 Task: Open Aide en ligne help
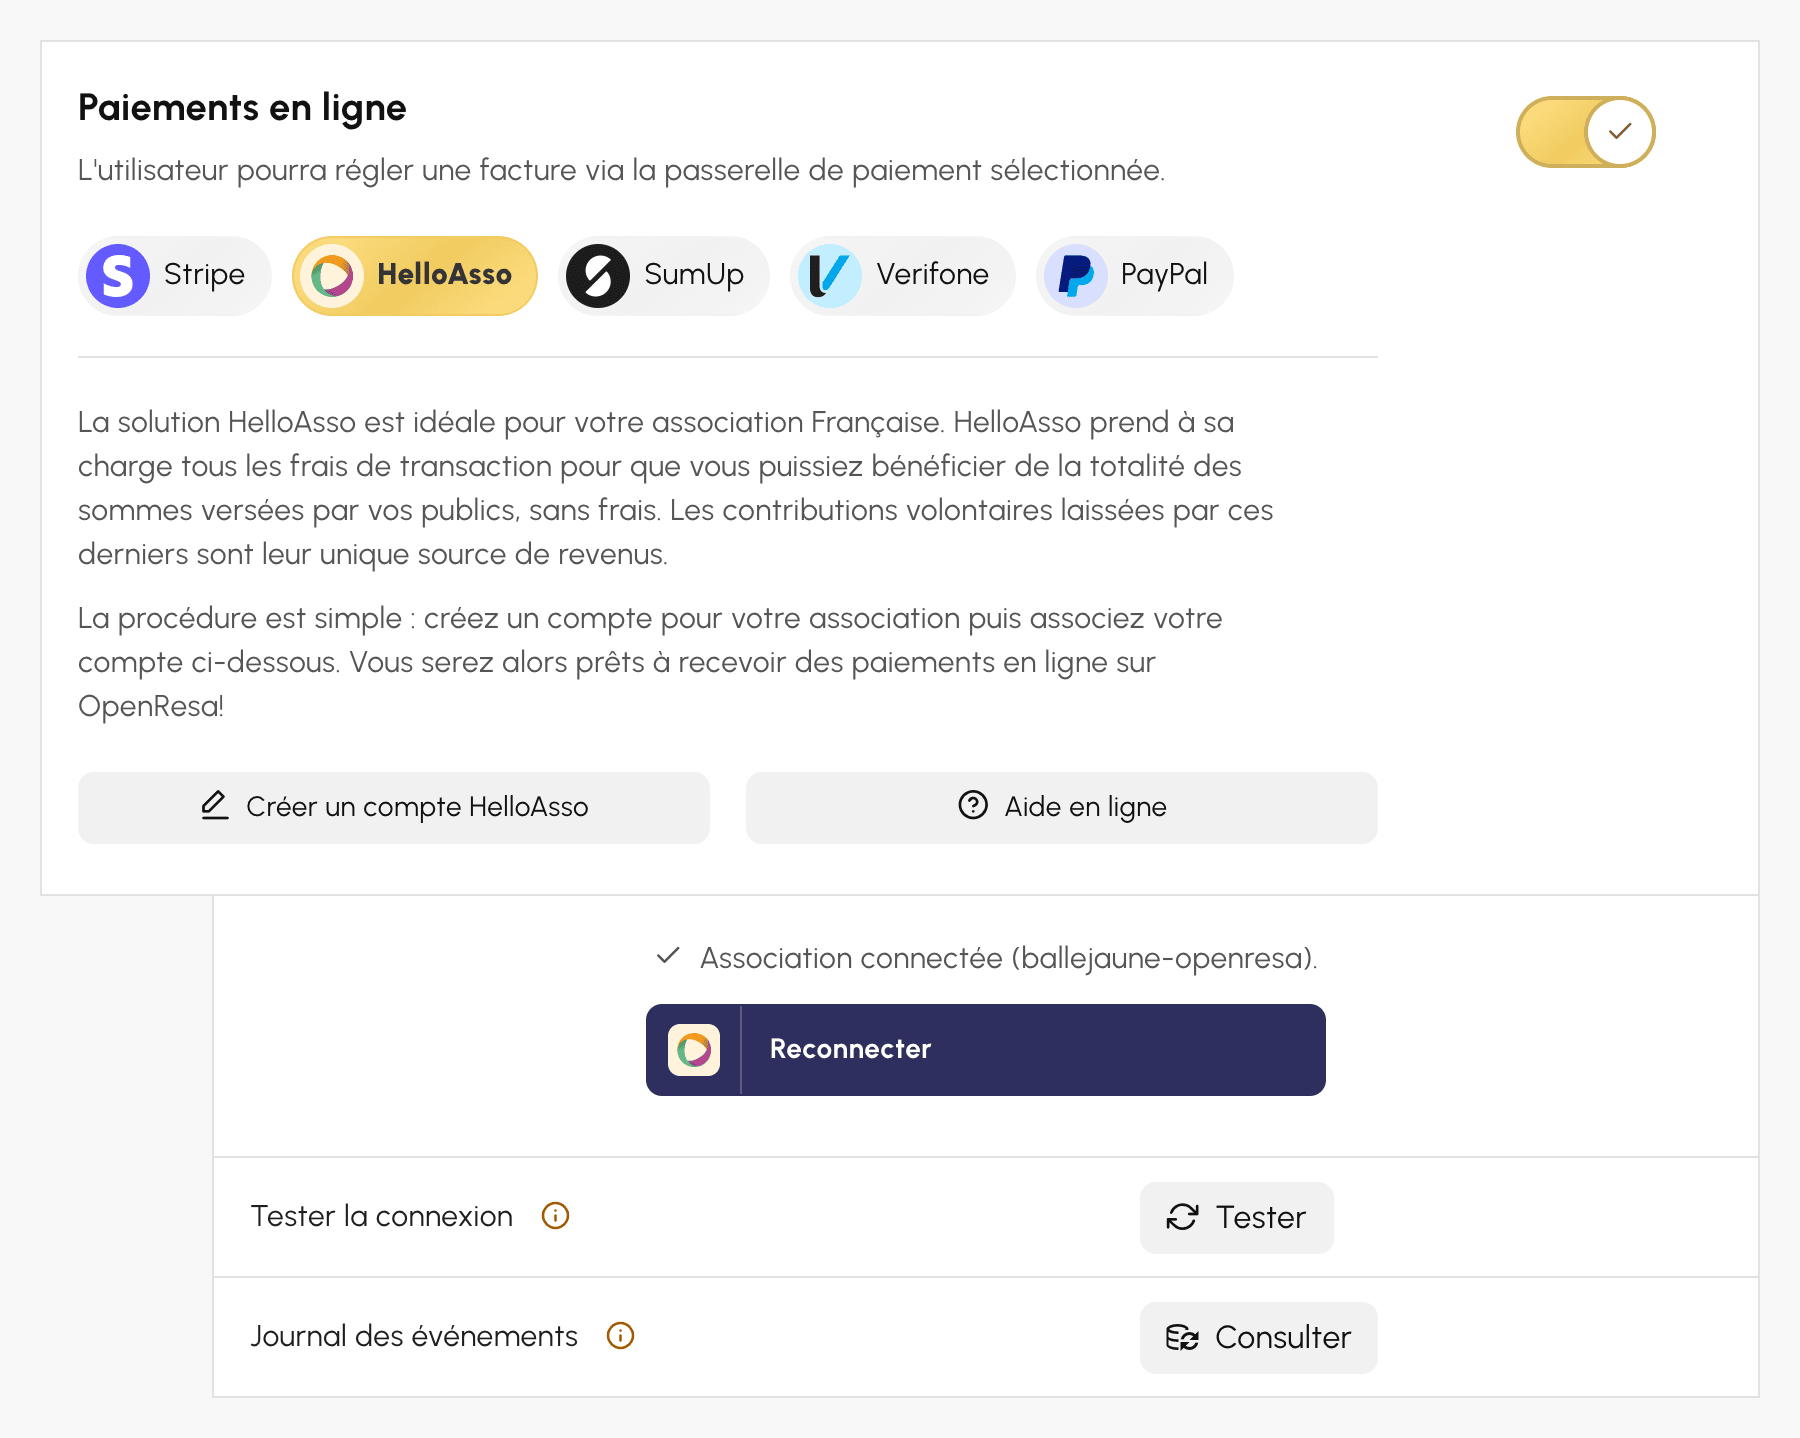pos(1062,807)
